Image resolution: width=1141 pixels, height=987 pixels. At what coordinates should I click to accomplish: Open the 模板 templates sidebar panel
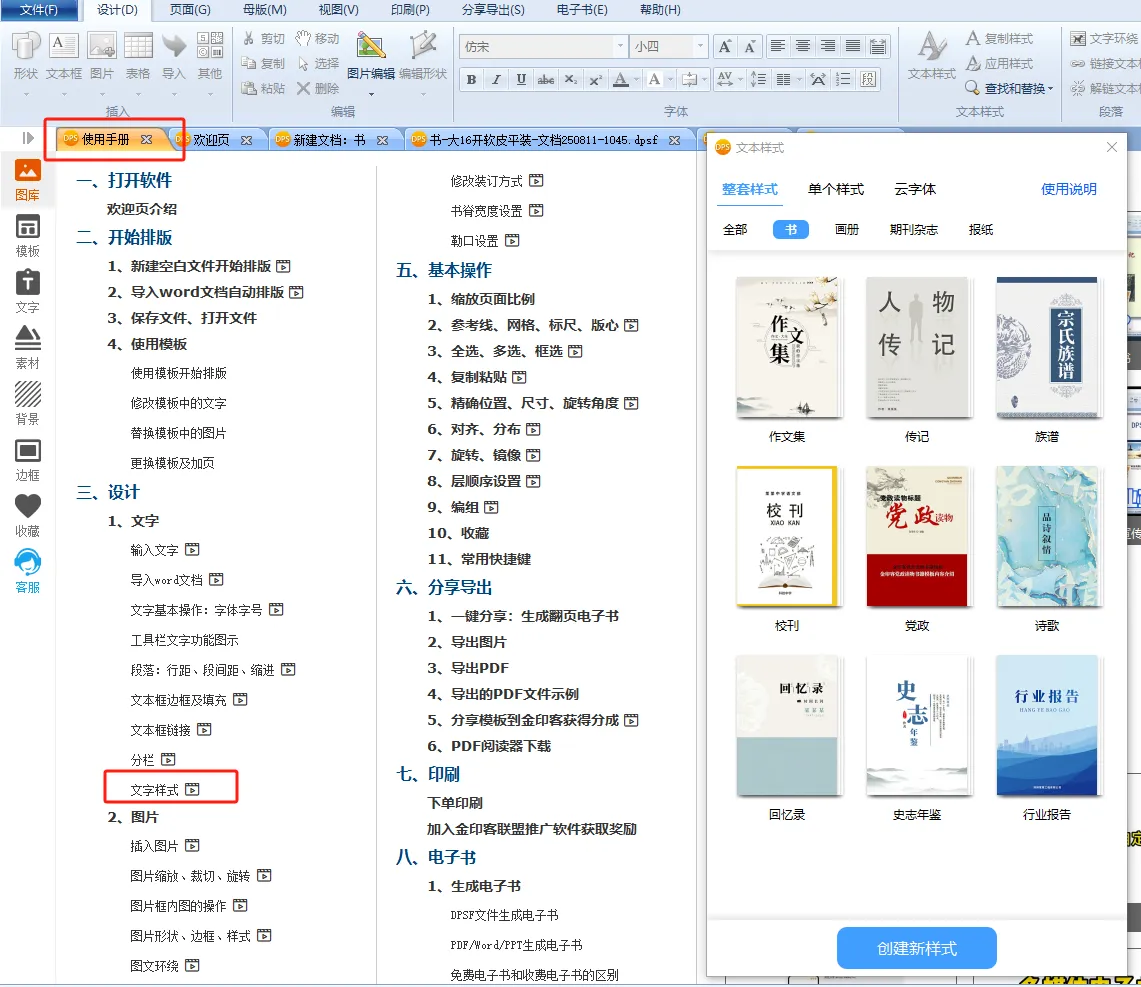(x=28, y=235)
